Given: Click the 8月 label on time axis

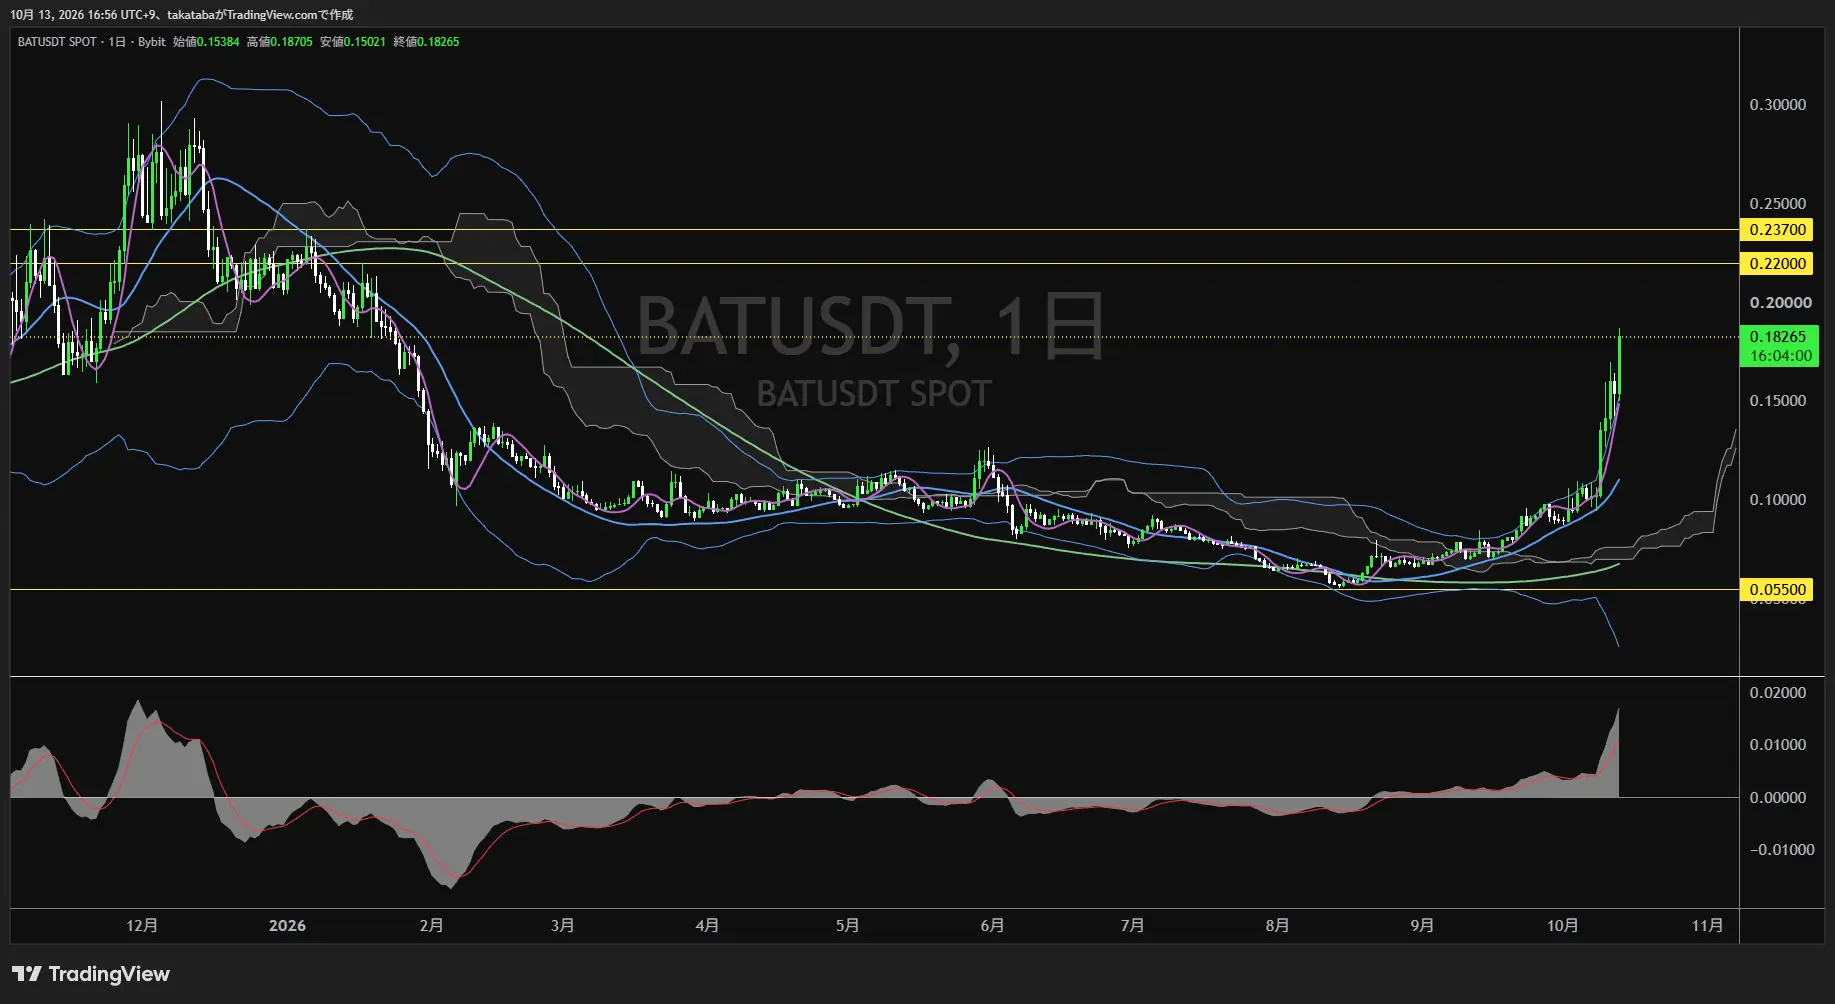Looking at the screenshot, I should (x=1277, y=926).
